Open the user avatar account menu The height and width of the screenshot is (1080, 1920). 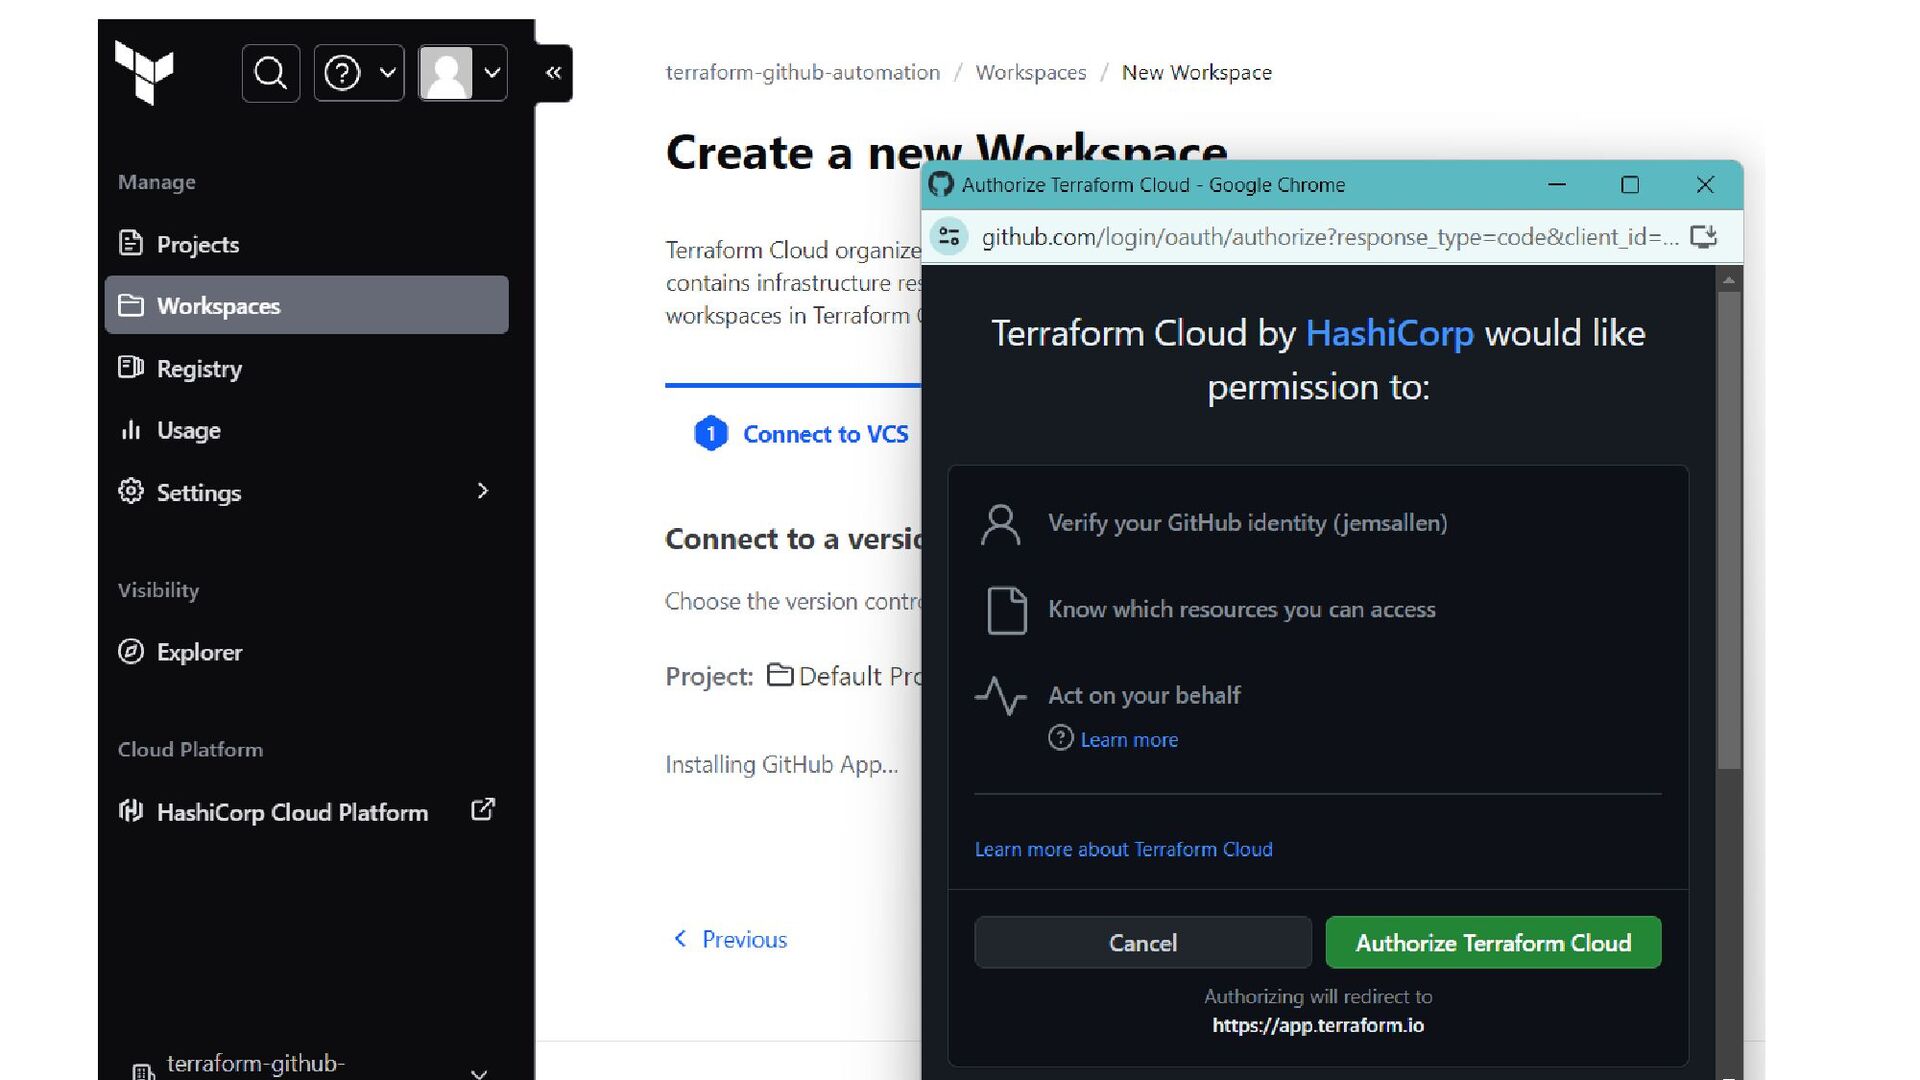tap(462, 73)
